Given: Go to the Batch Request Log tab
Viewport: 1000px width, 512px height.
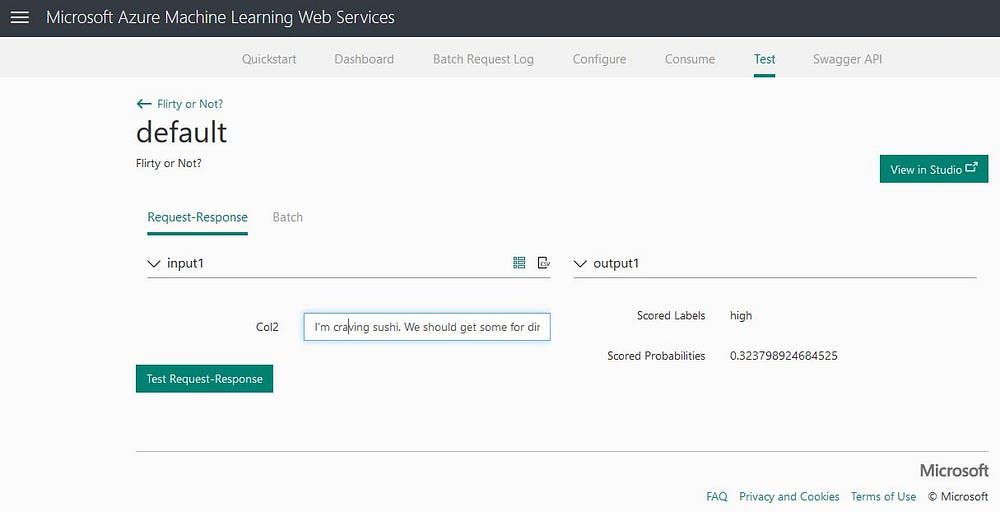Looking at the screenshot, I should click(483, 59).
